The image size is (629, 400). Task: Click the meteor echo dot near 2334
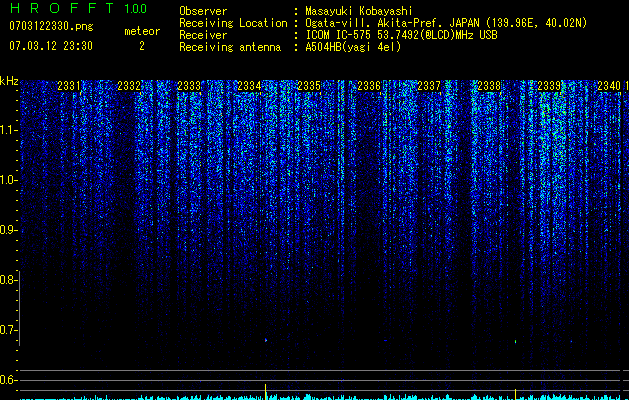click(x=266, y=340)
